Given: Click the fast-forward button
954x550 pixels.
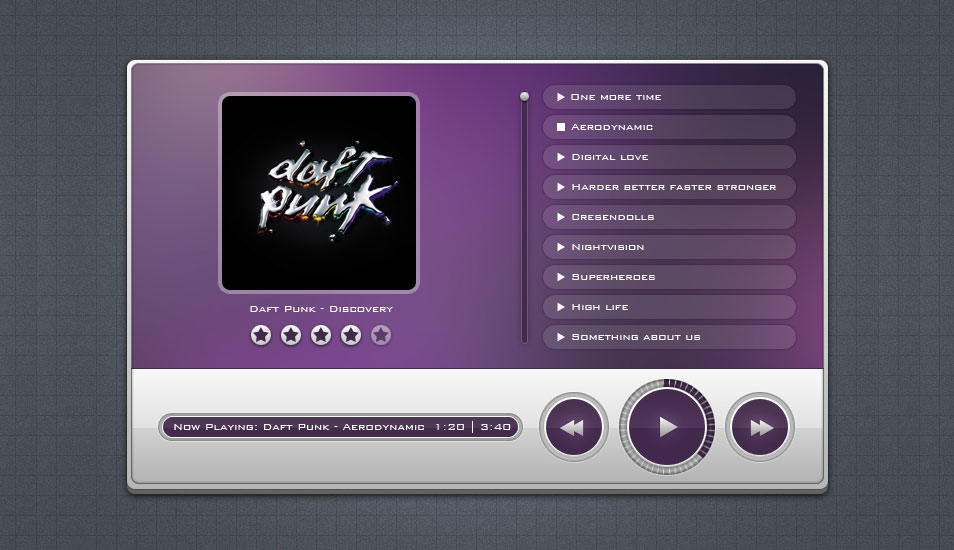Looking at the screenshot, I should pyautogui.click(x=760, y=427).
